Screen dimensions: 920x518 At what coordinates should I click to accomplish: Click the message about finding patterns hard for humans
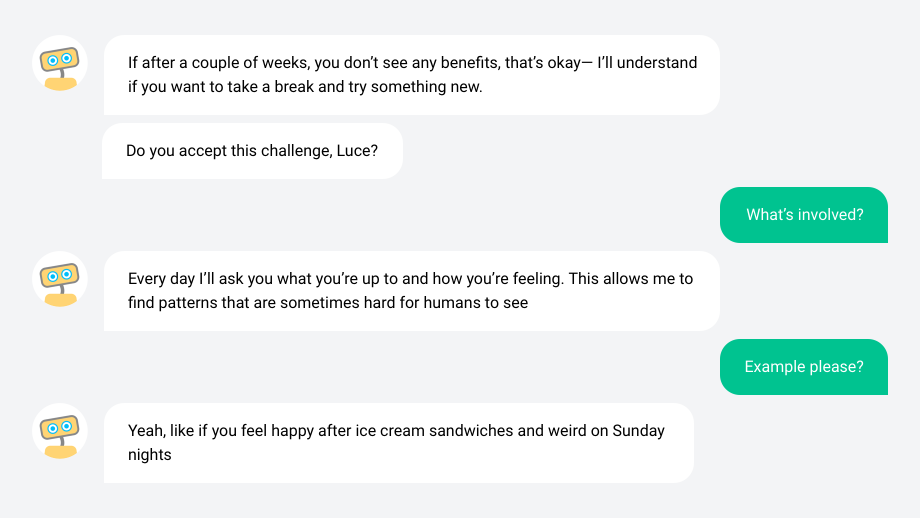click(x=412, y=291)
